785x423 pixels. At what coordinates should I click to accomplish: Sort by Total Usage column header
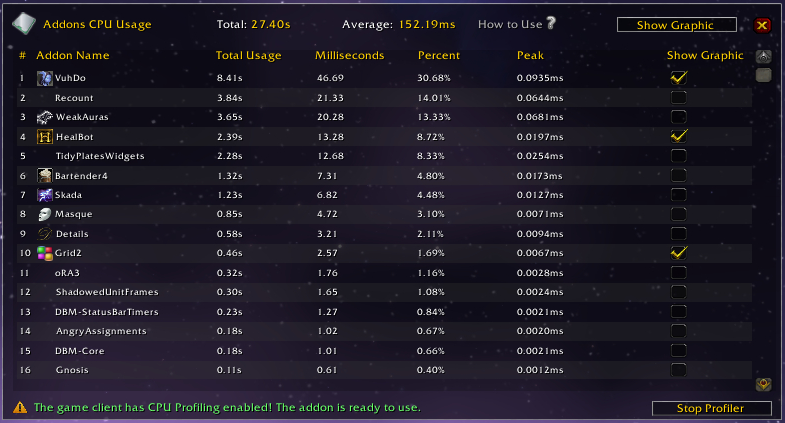(x=248, y=56)
